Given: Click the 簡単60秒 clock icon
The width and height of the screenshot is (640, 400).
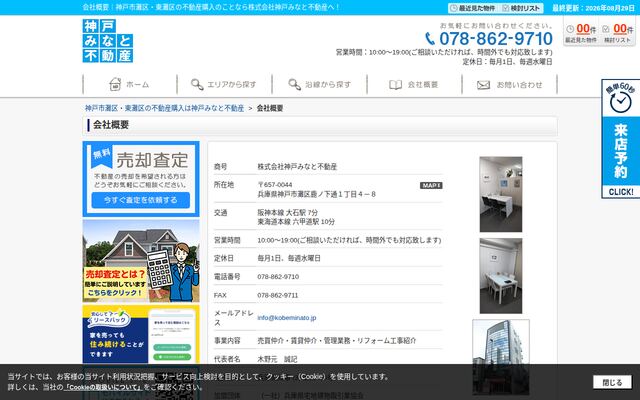Looking at the screenshot, I should 620,102.
